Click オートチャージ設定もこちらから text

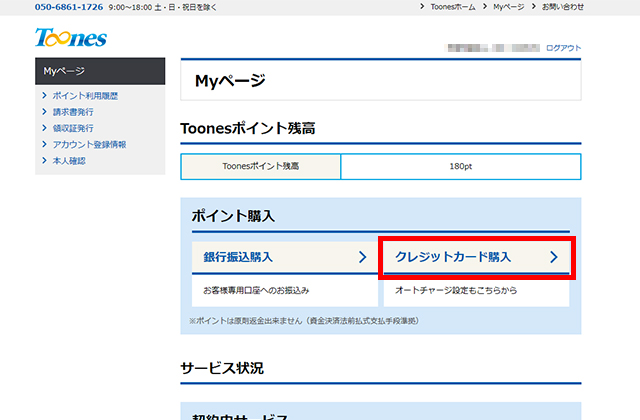456,290
